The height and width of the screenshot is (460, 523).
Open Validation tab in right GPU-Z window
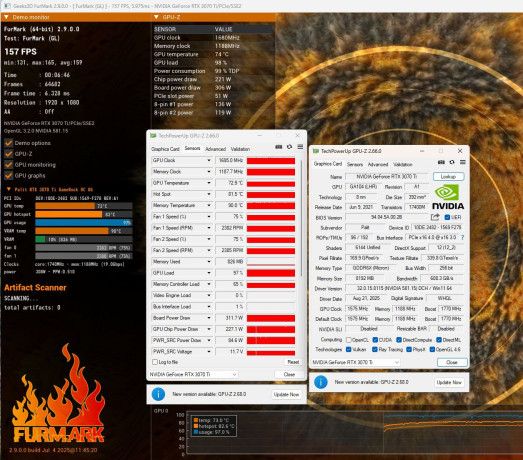pyautogui.click(x=403, y=164)
